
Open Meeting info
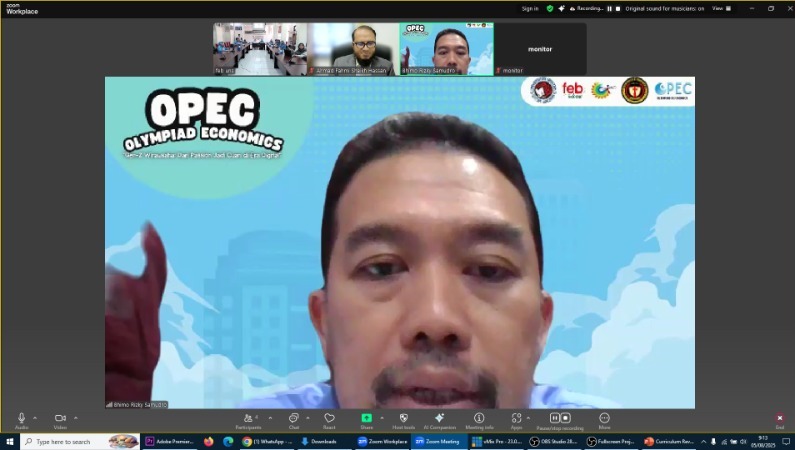[479, 420]
